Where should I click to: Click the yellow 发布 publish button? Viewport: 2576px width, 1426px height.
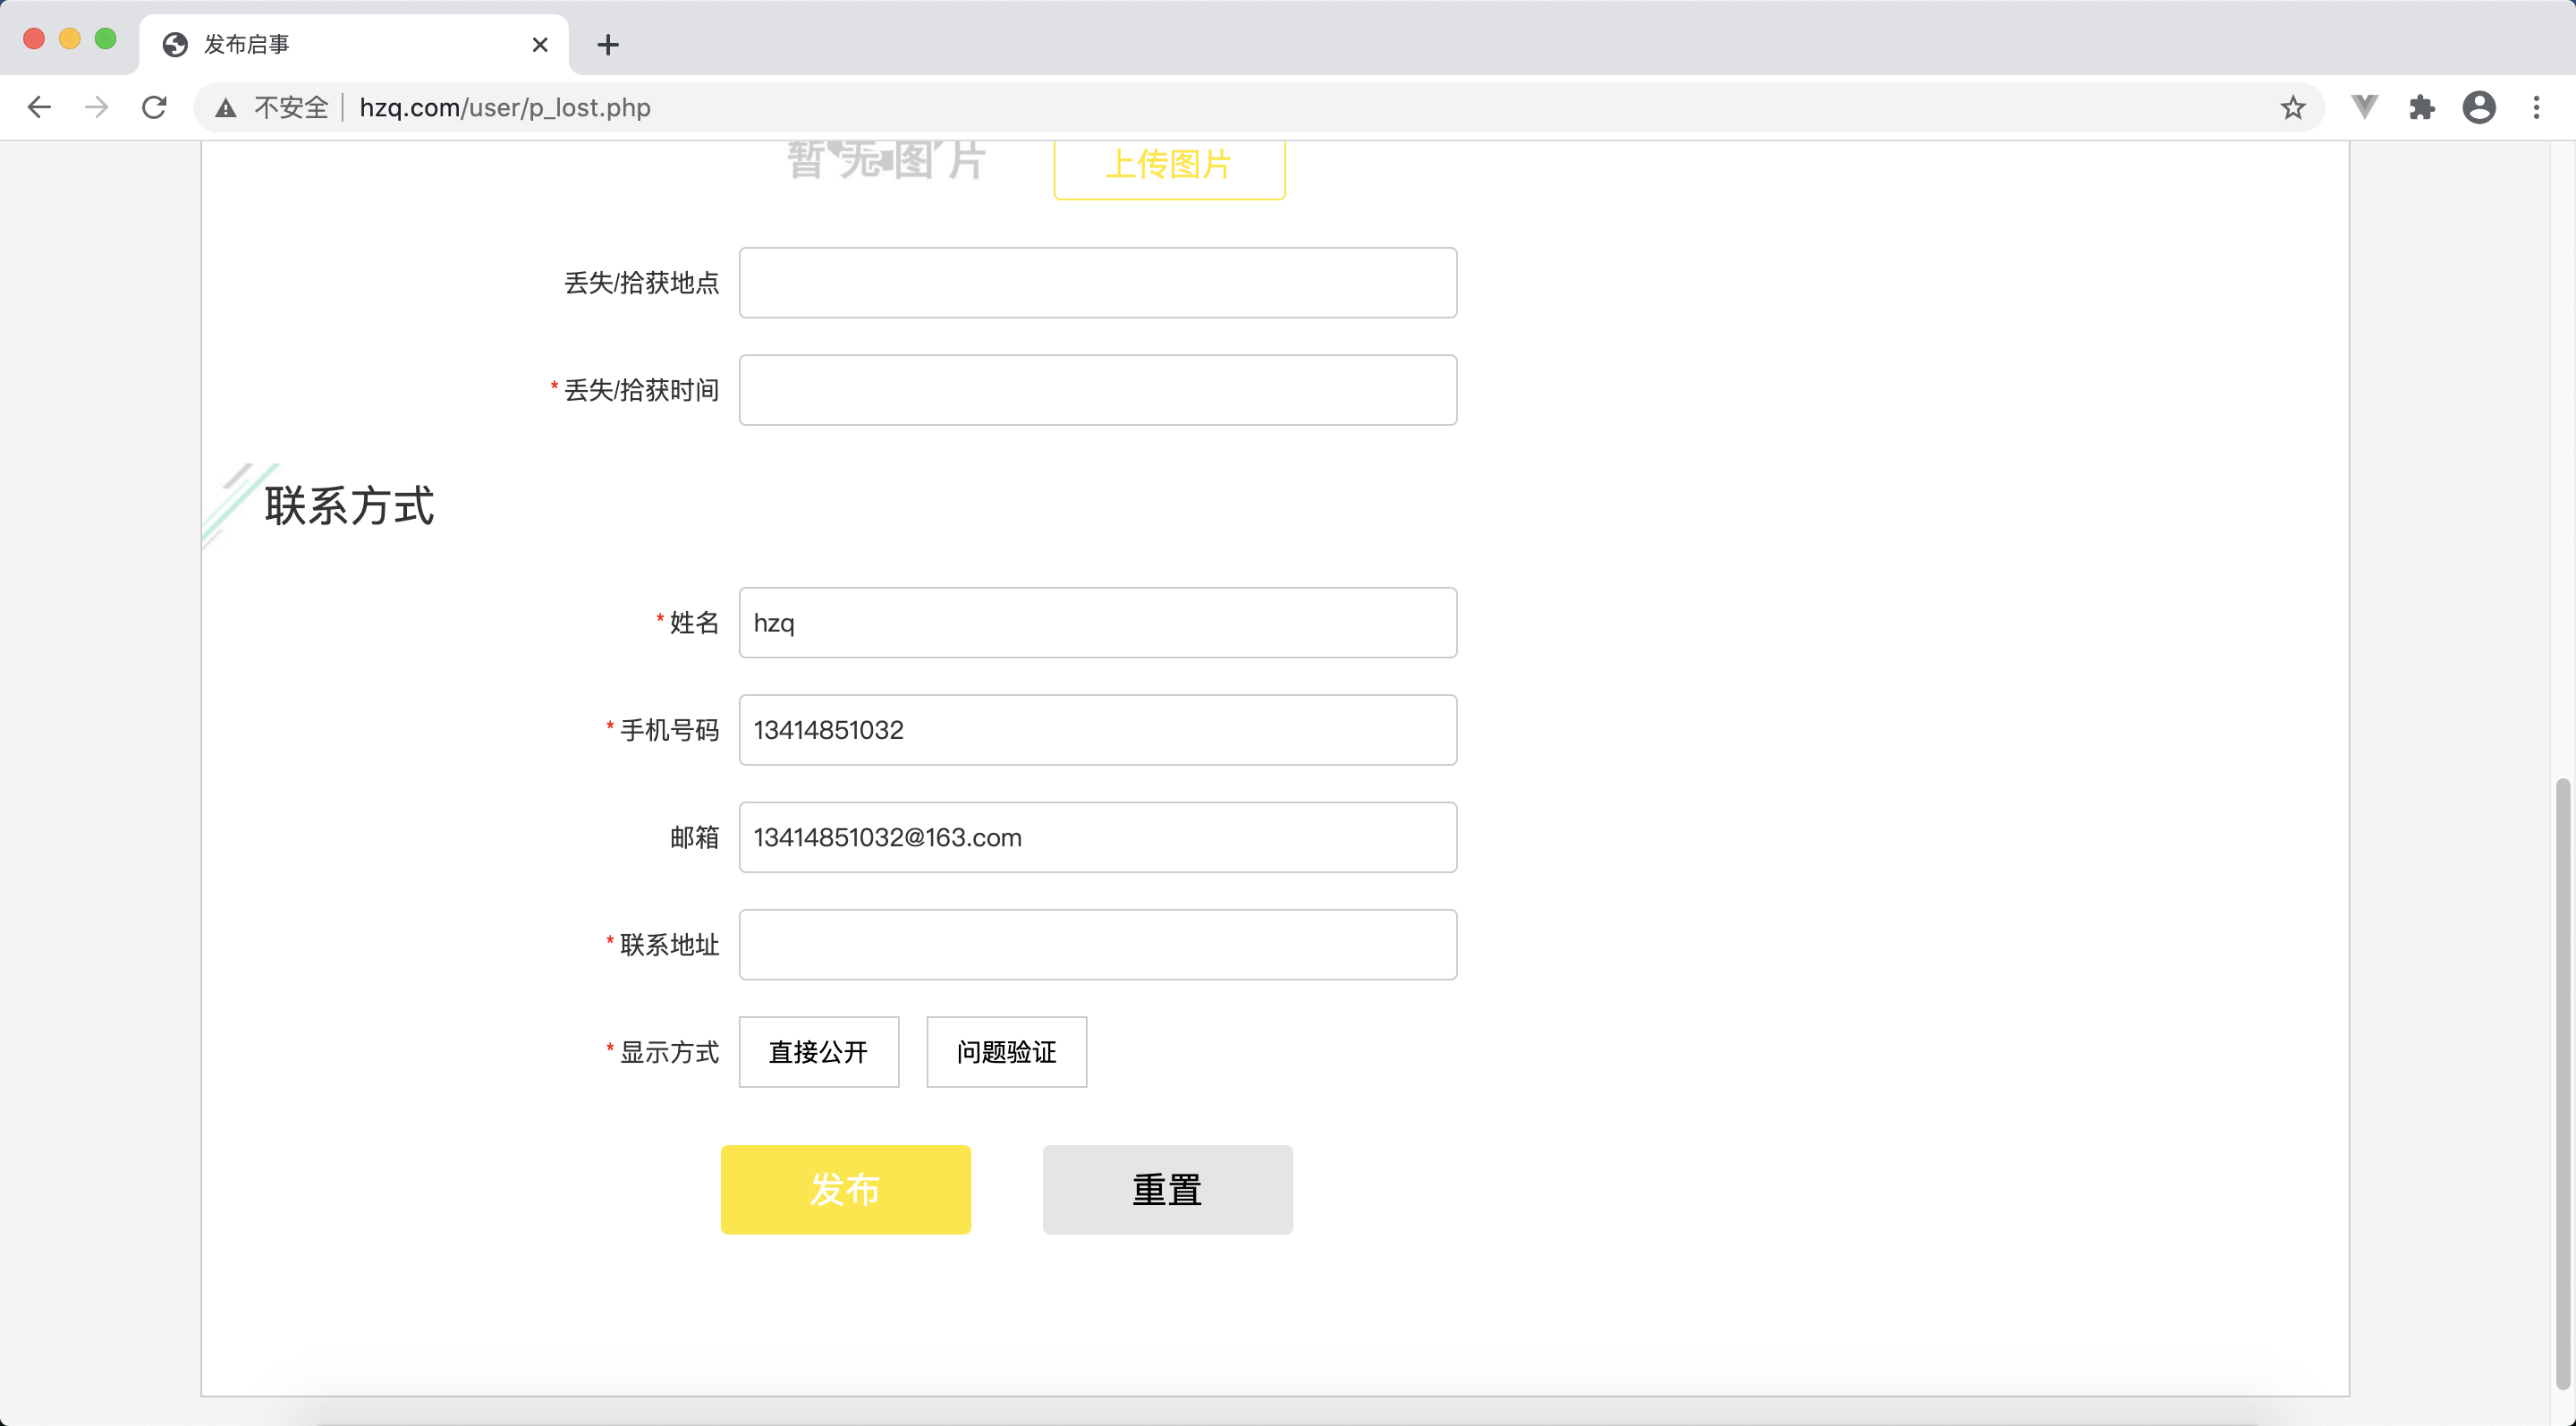point(845,1190)
